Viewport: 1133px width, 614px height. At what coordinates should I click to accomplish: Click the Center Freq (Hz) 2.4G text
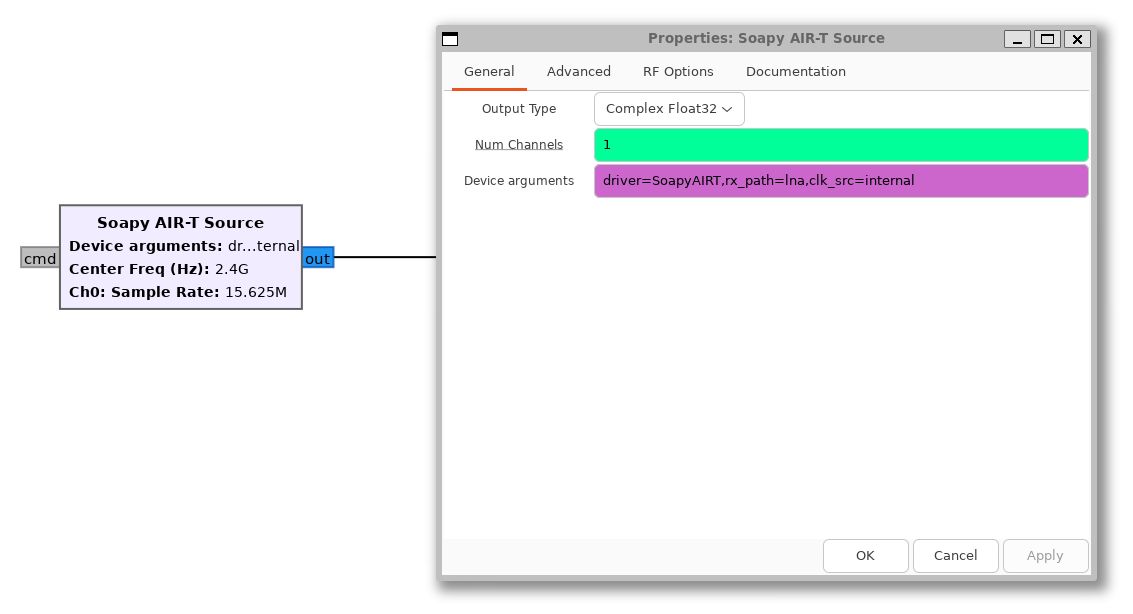[x=159, y=269]
